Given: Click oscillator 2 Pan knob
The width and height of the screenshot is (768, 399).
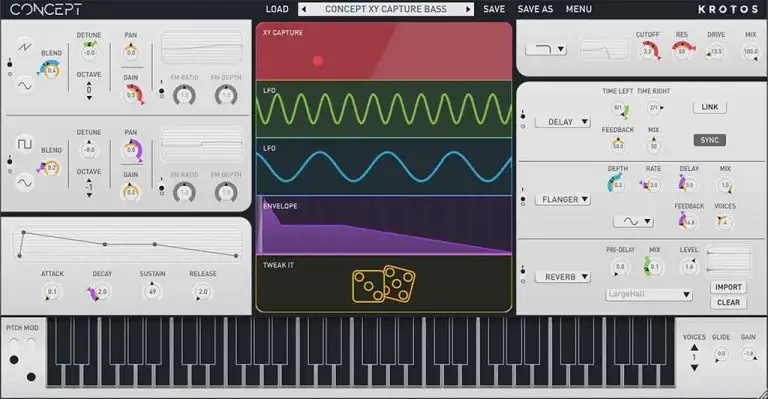Looking at the screenshot, I should tap(131, 150).
